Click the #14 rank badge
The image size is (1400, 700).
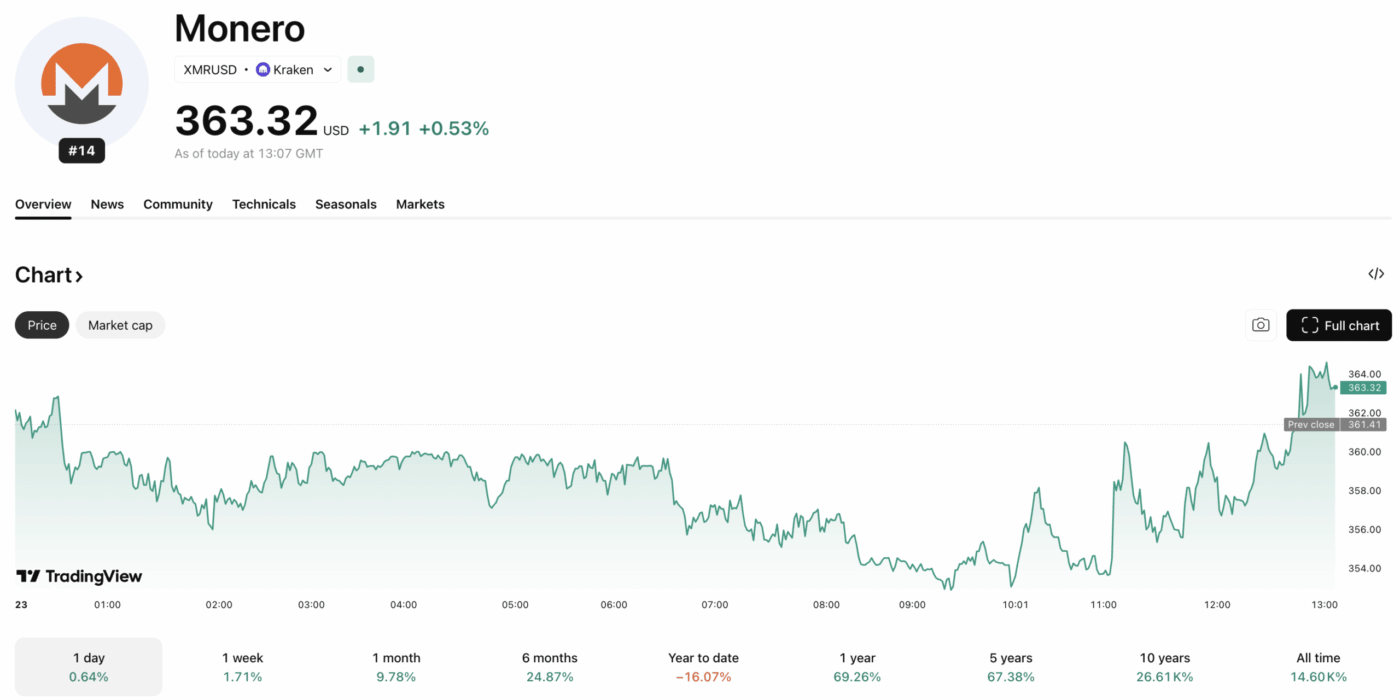point(82,151)
